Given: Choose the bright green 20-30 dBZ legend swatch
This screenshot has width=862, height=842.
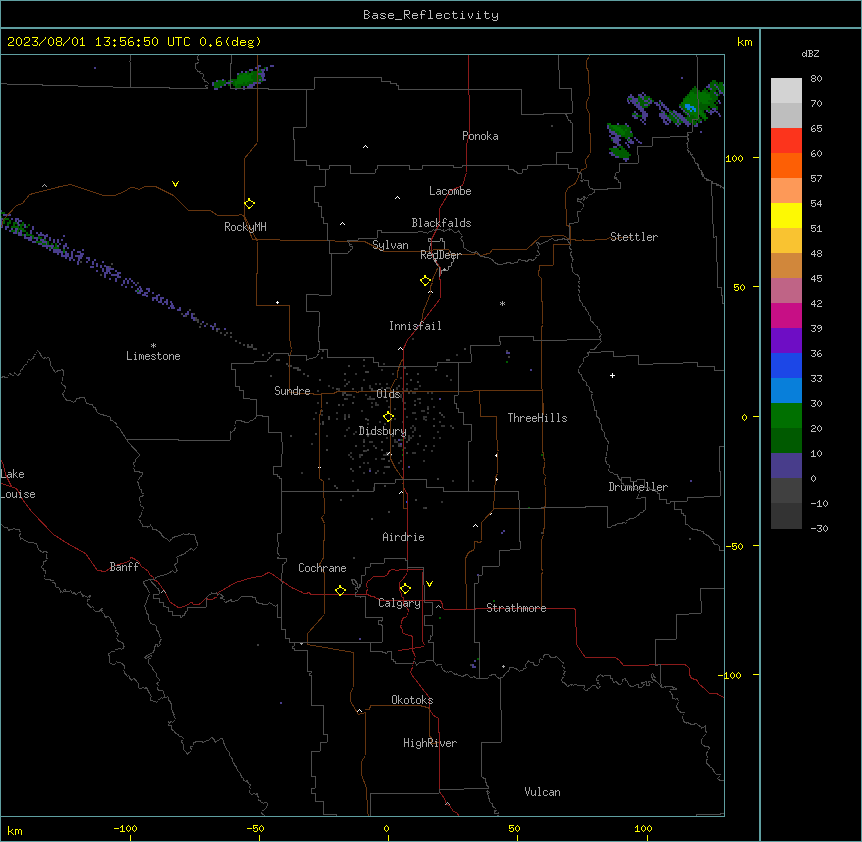Looking at the screenshot, I should (786, 416).
